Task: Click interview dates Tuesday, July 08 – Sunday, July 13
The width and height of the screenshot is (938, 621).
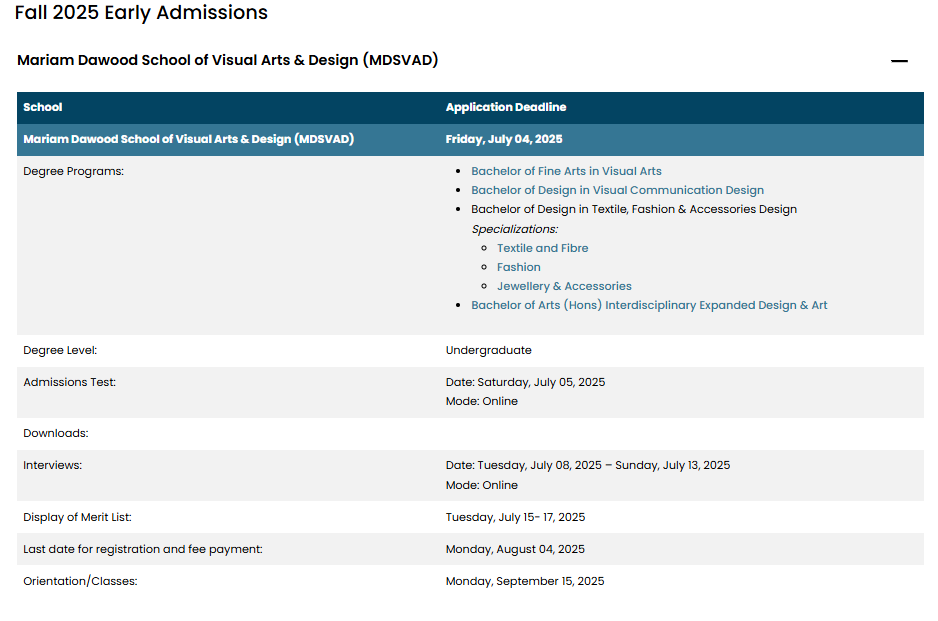Action: click(604, 465)
